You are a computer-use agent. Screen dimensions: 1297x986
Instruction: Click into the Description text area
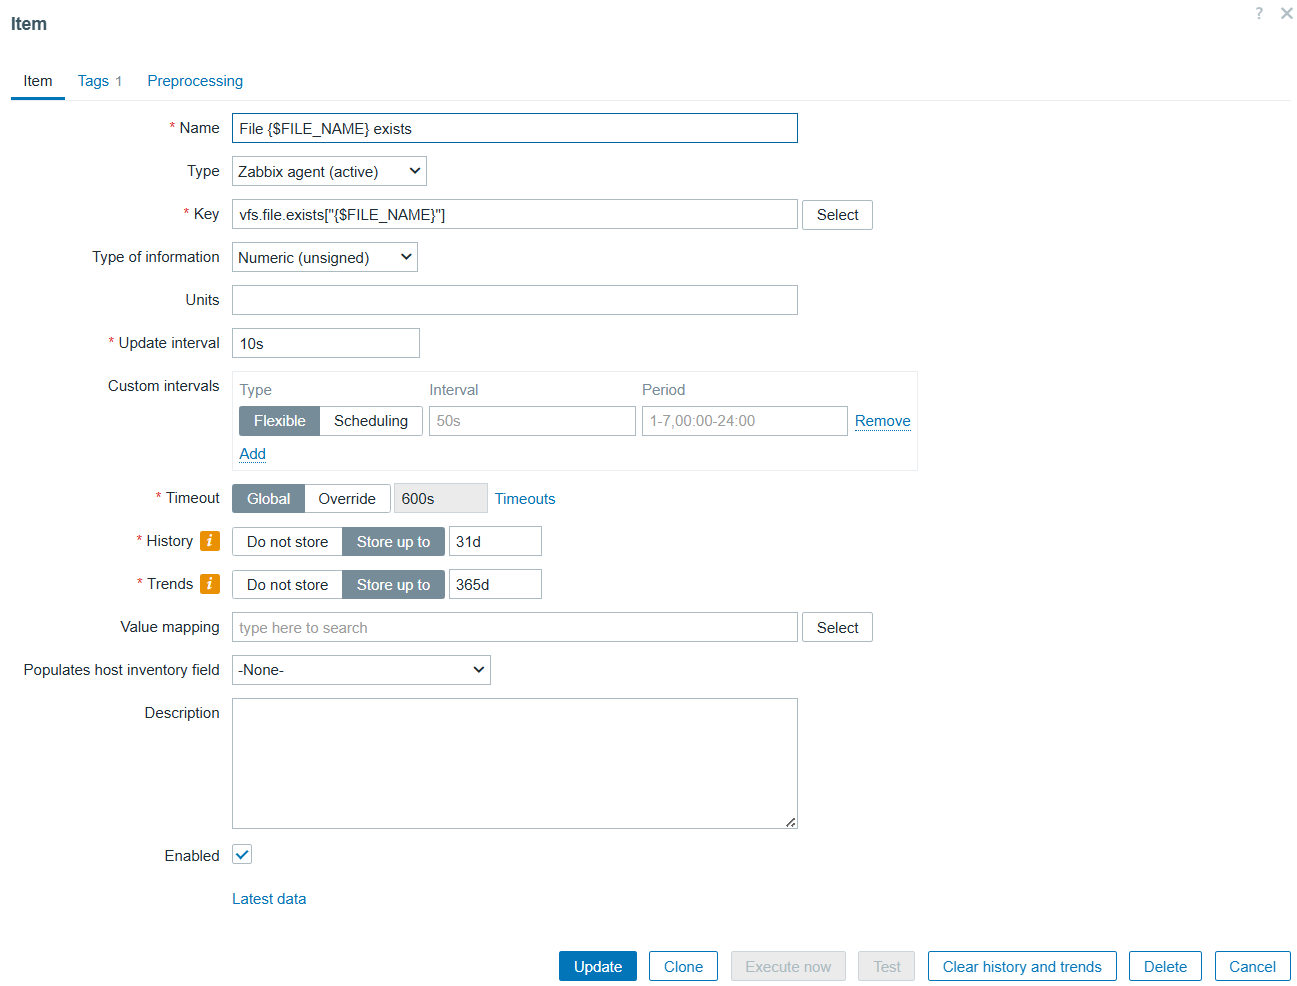coord(514,763)
